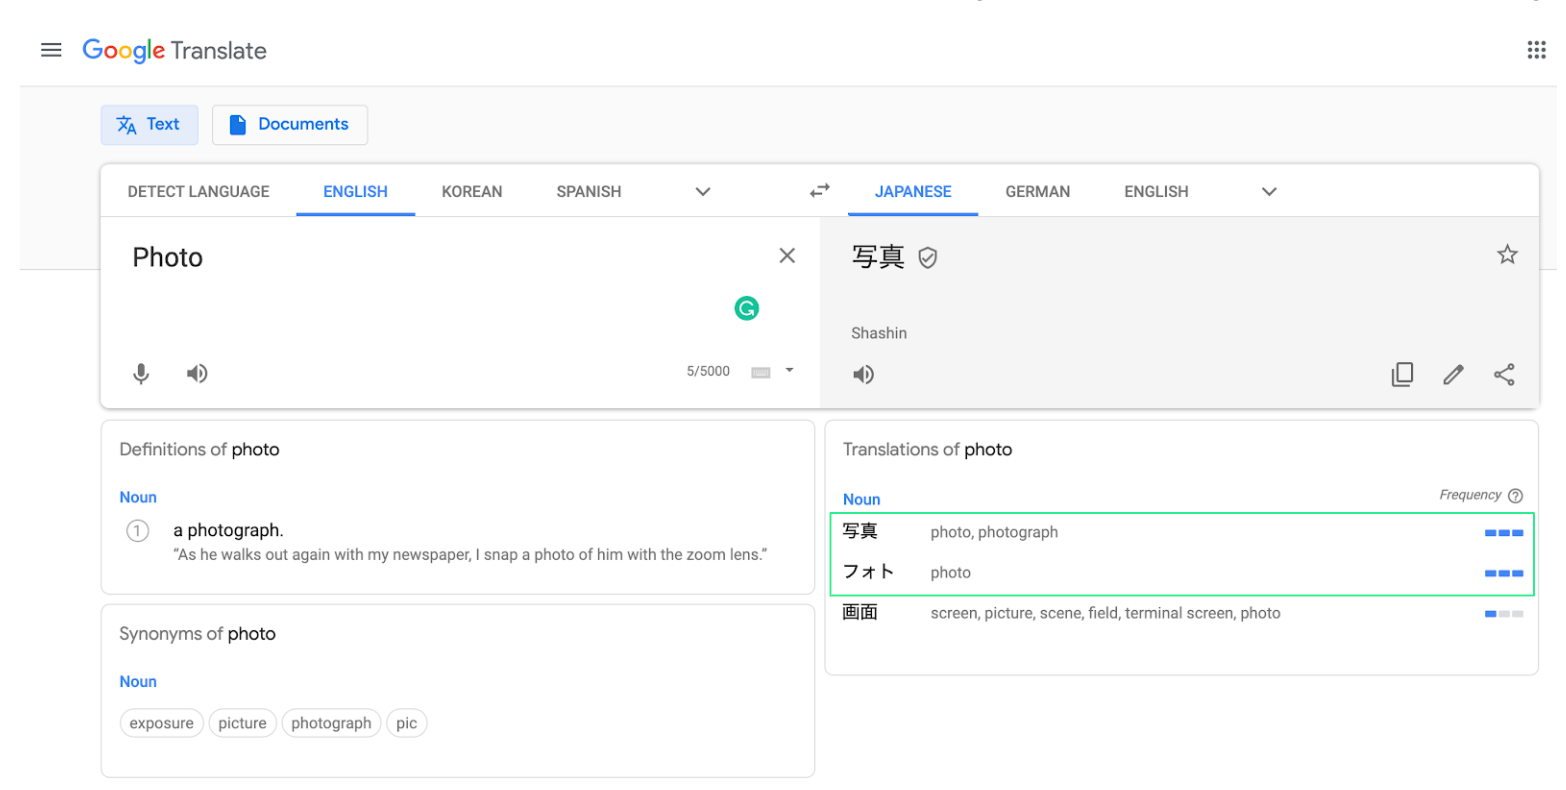
Task: Save translation with the star icon
Action: coord(1507,254)
